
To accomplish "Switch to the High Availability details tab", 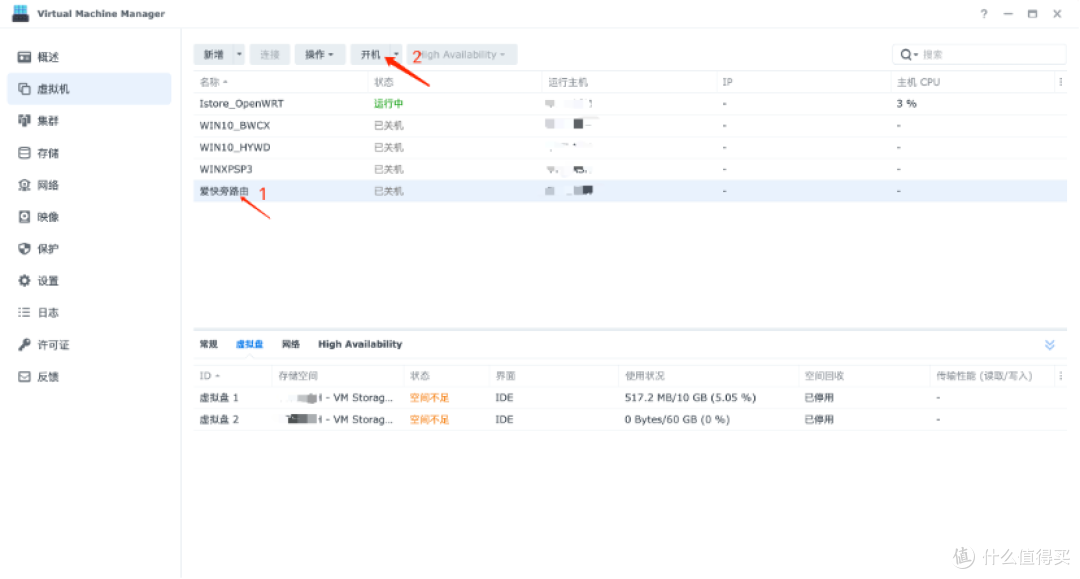I will (x=360, y=344).
